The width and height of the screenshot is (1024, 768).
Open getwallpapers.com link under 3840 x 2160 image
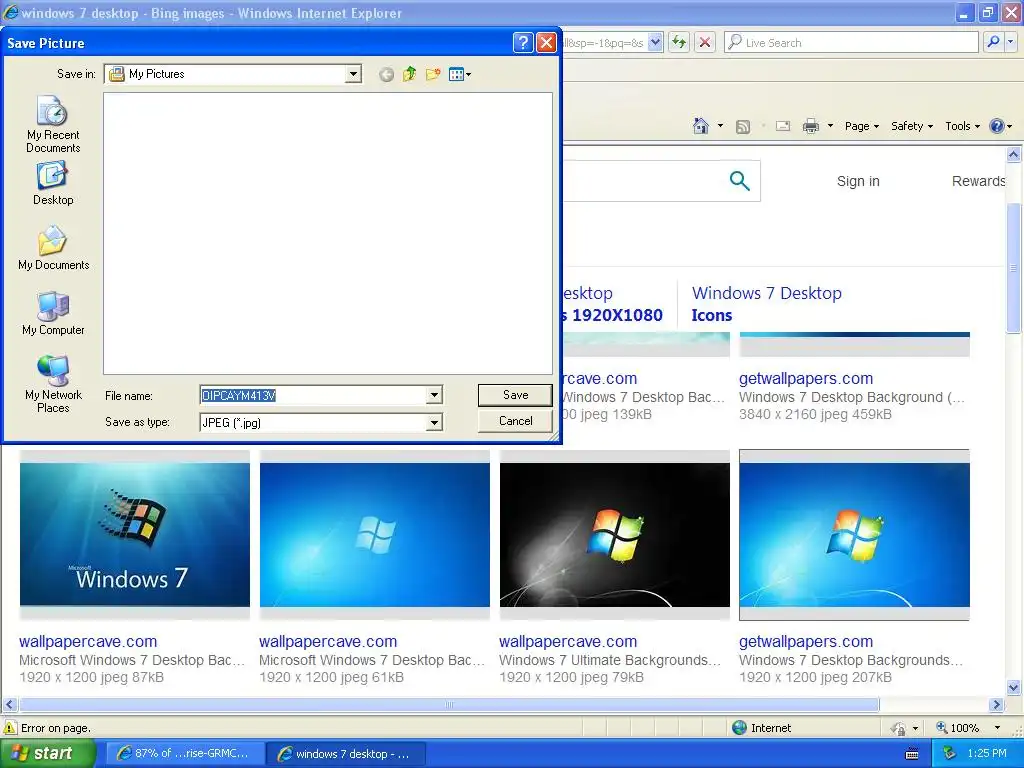[x=806, y=378]
